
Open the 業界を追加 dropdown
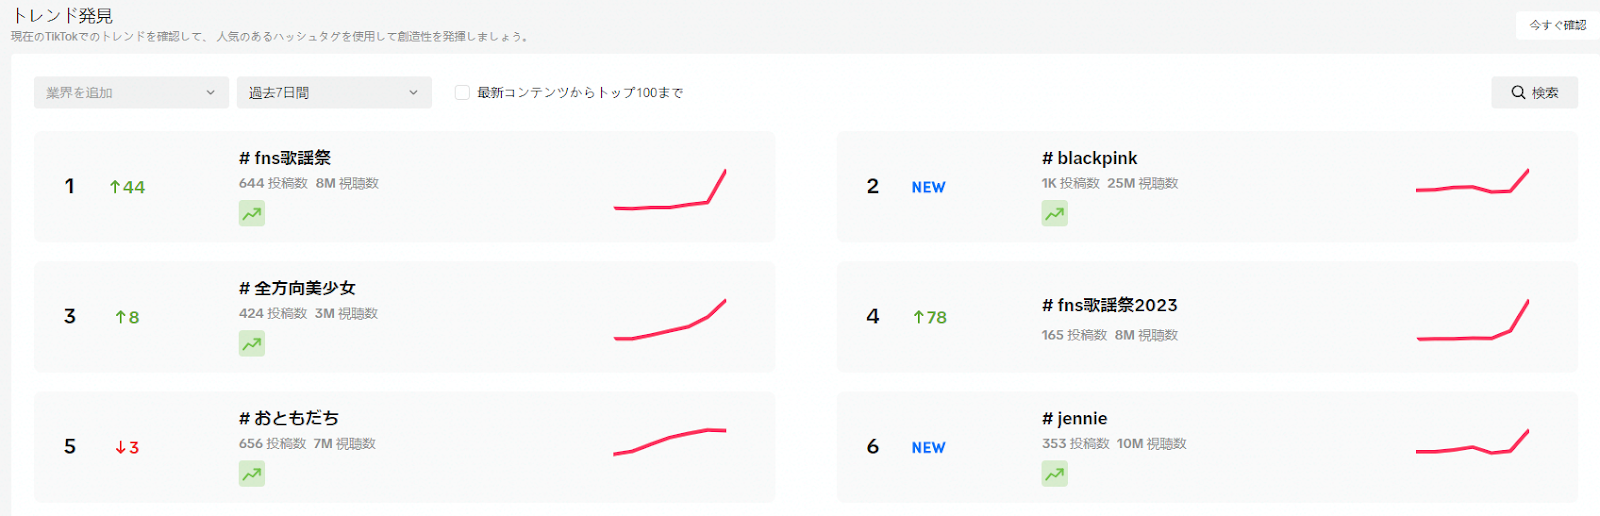coord(131,93)
